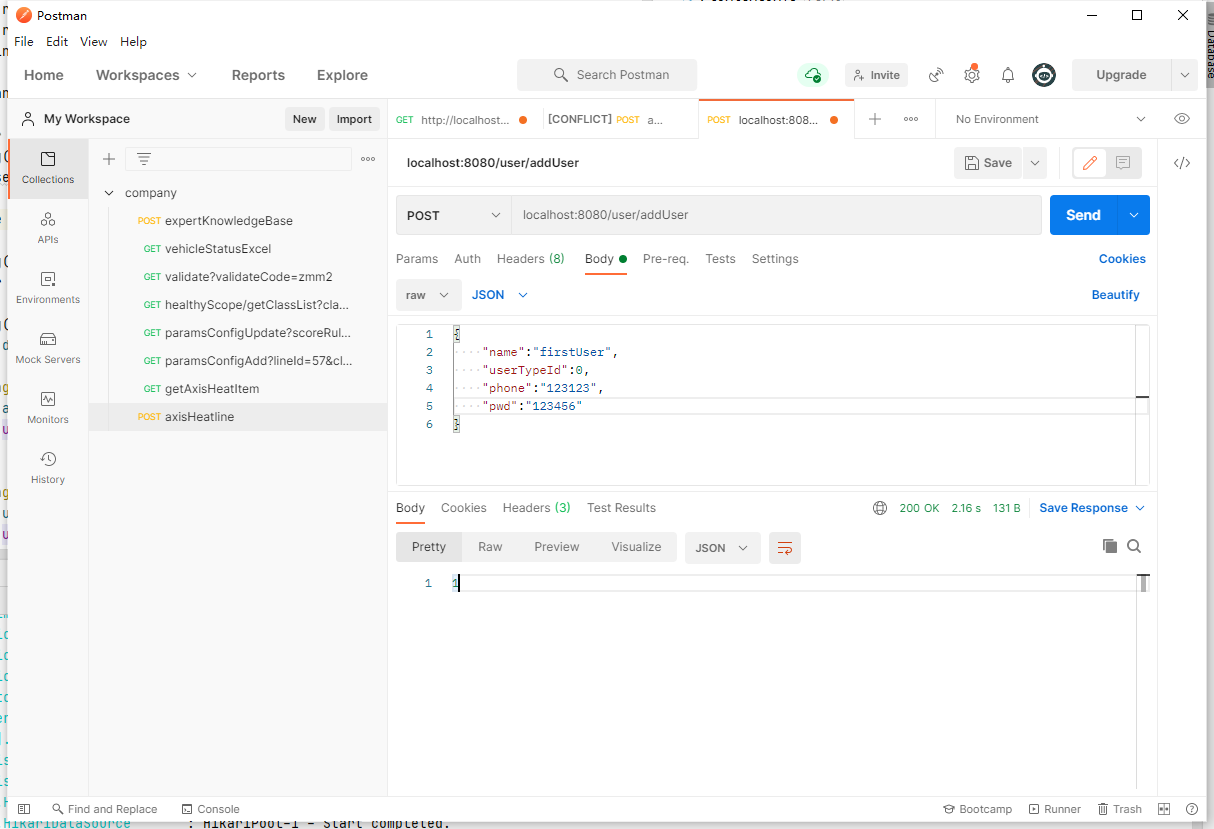
Task: Add a new collection with plus icon
Action: pyautogui.click(x=109, y=159)
